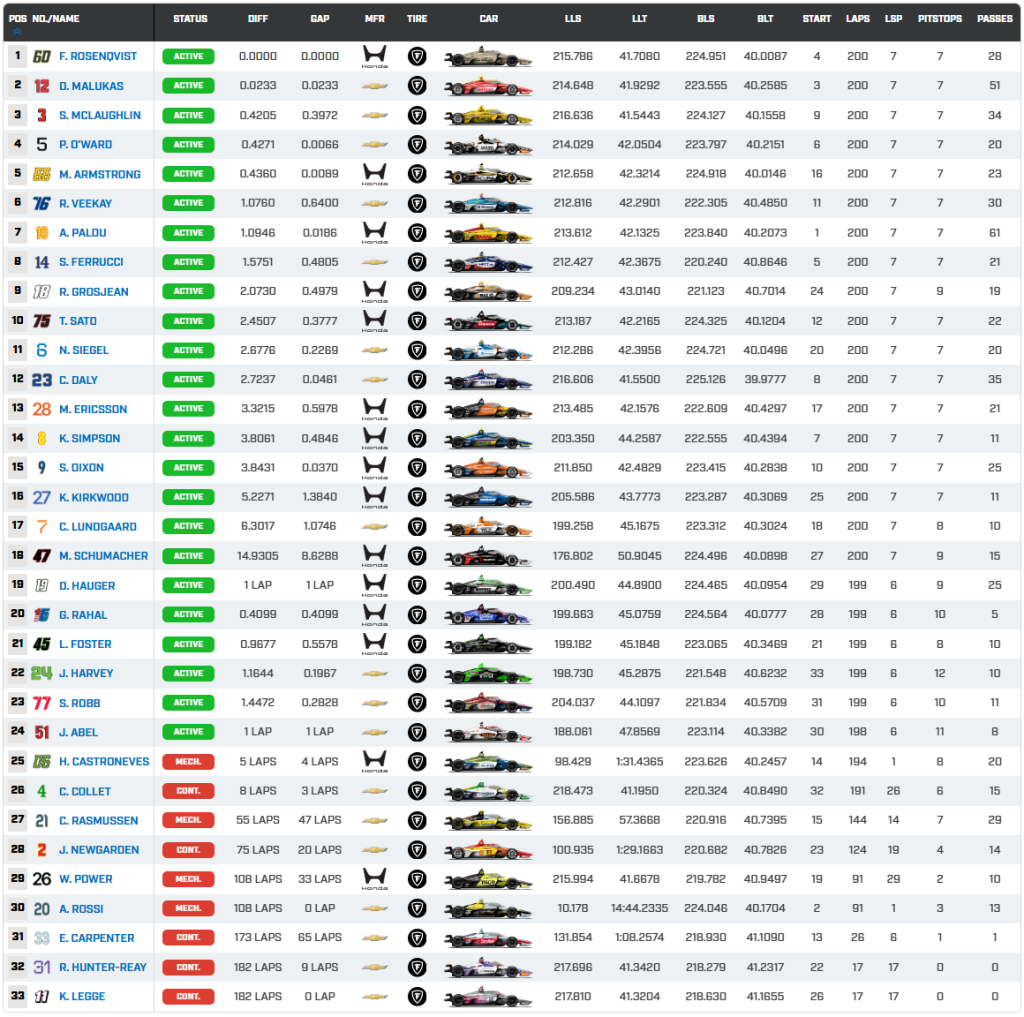The width and height of the screenshot is (1024, 1017).
Task: Sort by the BLT column header
Action: click(765, 19)
